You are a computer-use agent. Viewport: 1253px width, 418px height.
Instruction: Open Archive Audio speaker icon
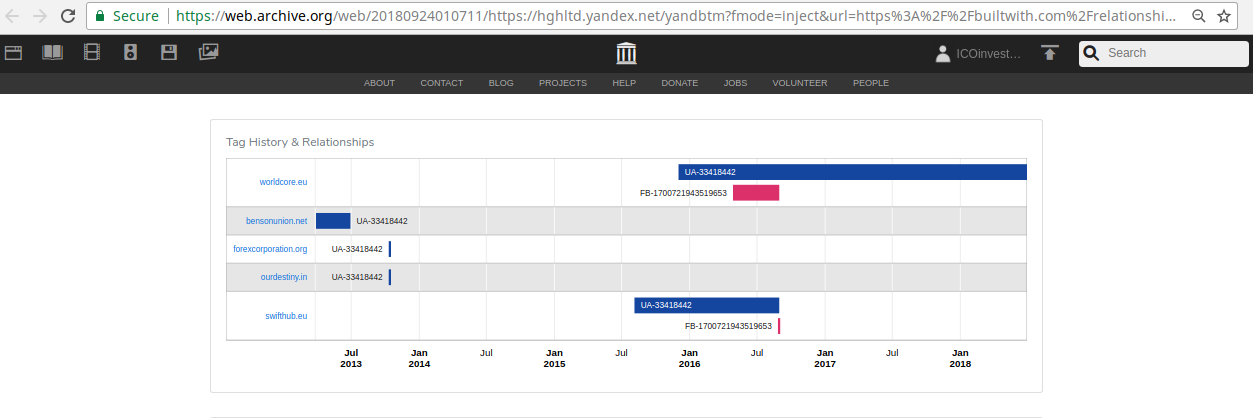point(130,53)
